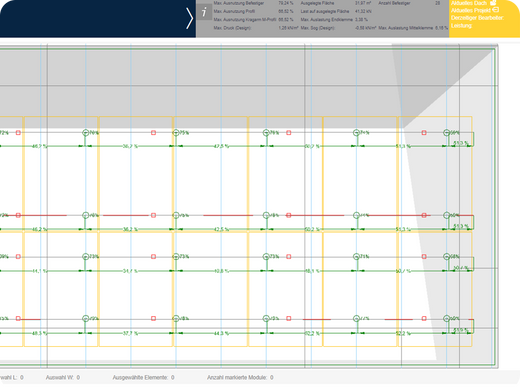Screen dimensions: 520x390
Task: Select the fastener circle labeled 75% in top rail
Action: pyautogui.click(x=176, y=133)
